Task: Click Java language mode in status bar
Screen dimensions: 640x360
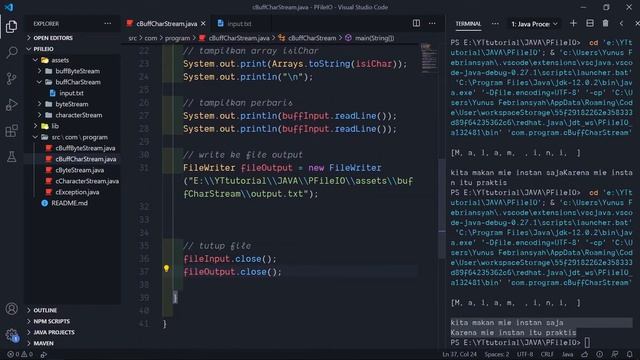Action: point(567,354)
